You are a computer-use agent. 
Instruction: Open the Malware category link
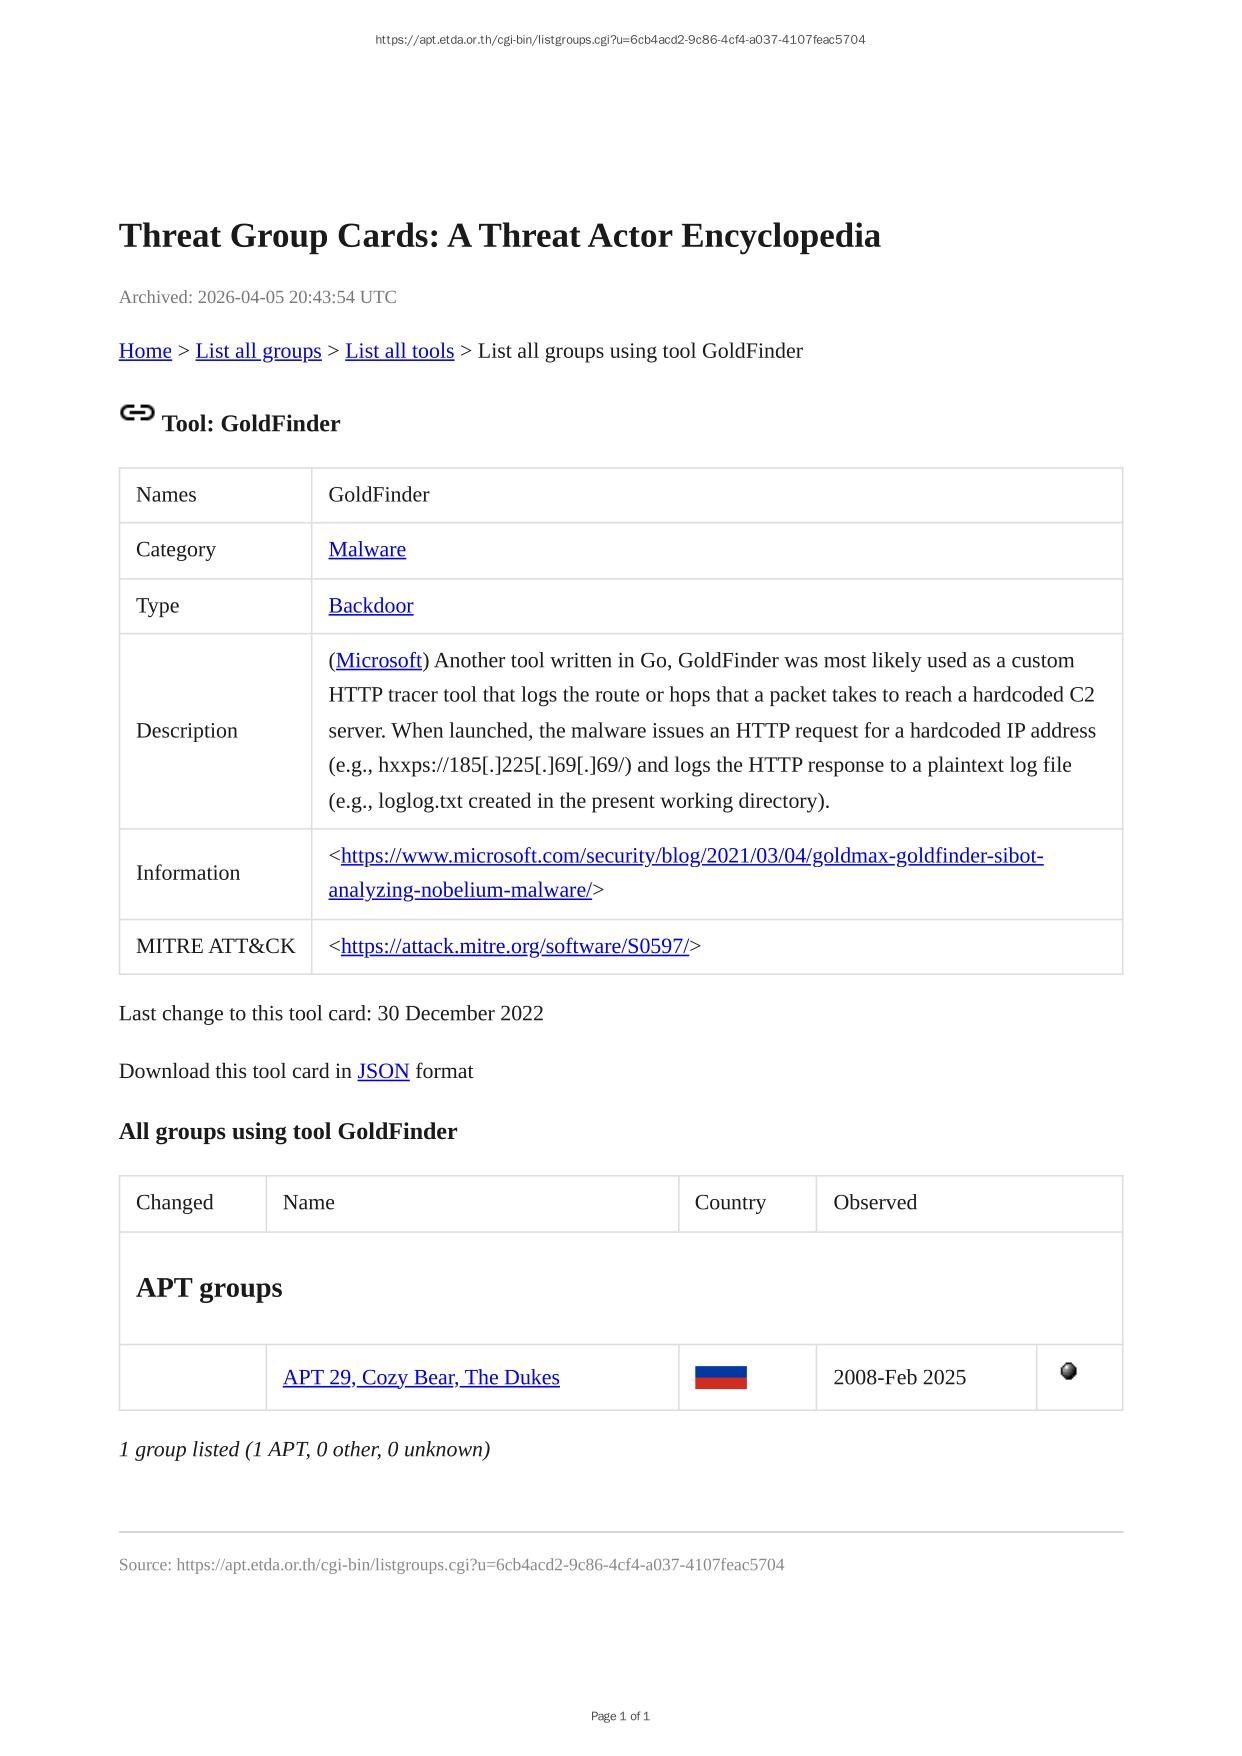pyautogui.click(x=367, y=550)
